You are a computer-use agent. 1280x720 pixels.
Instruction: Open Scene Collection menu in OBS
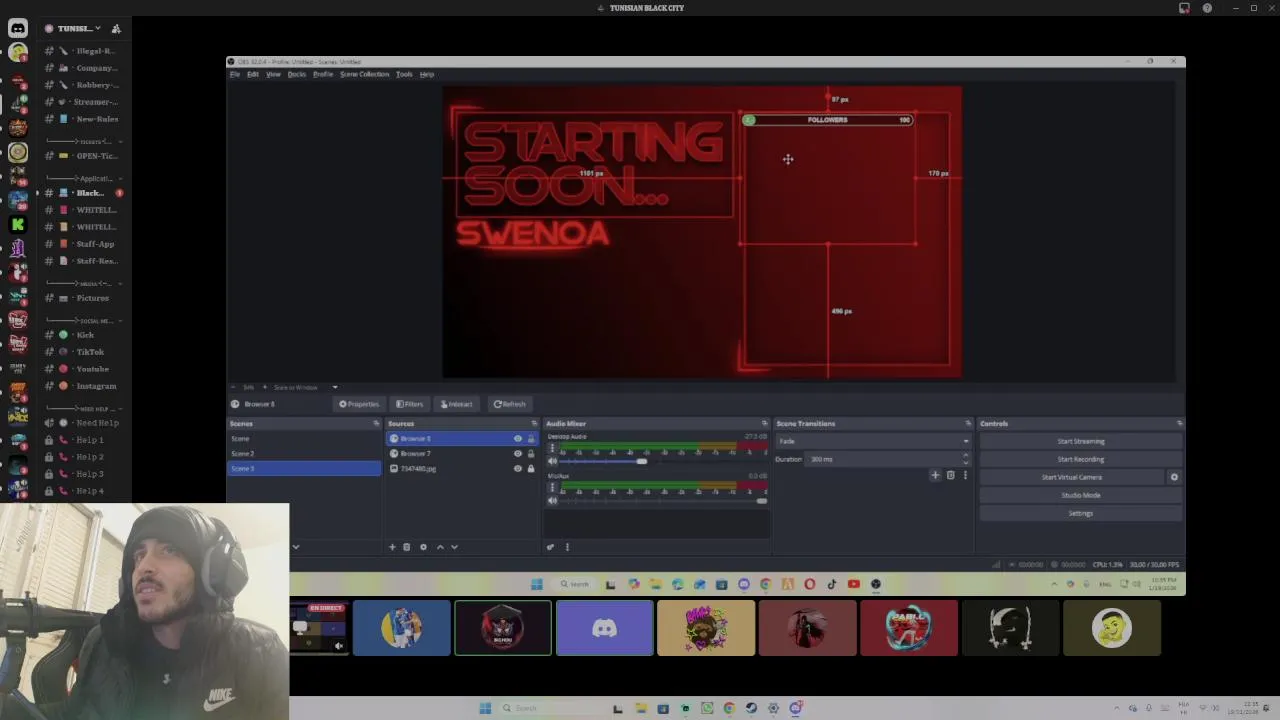(x=364, y=74)
